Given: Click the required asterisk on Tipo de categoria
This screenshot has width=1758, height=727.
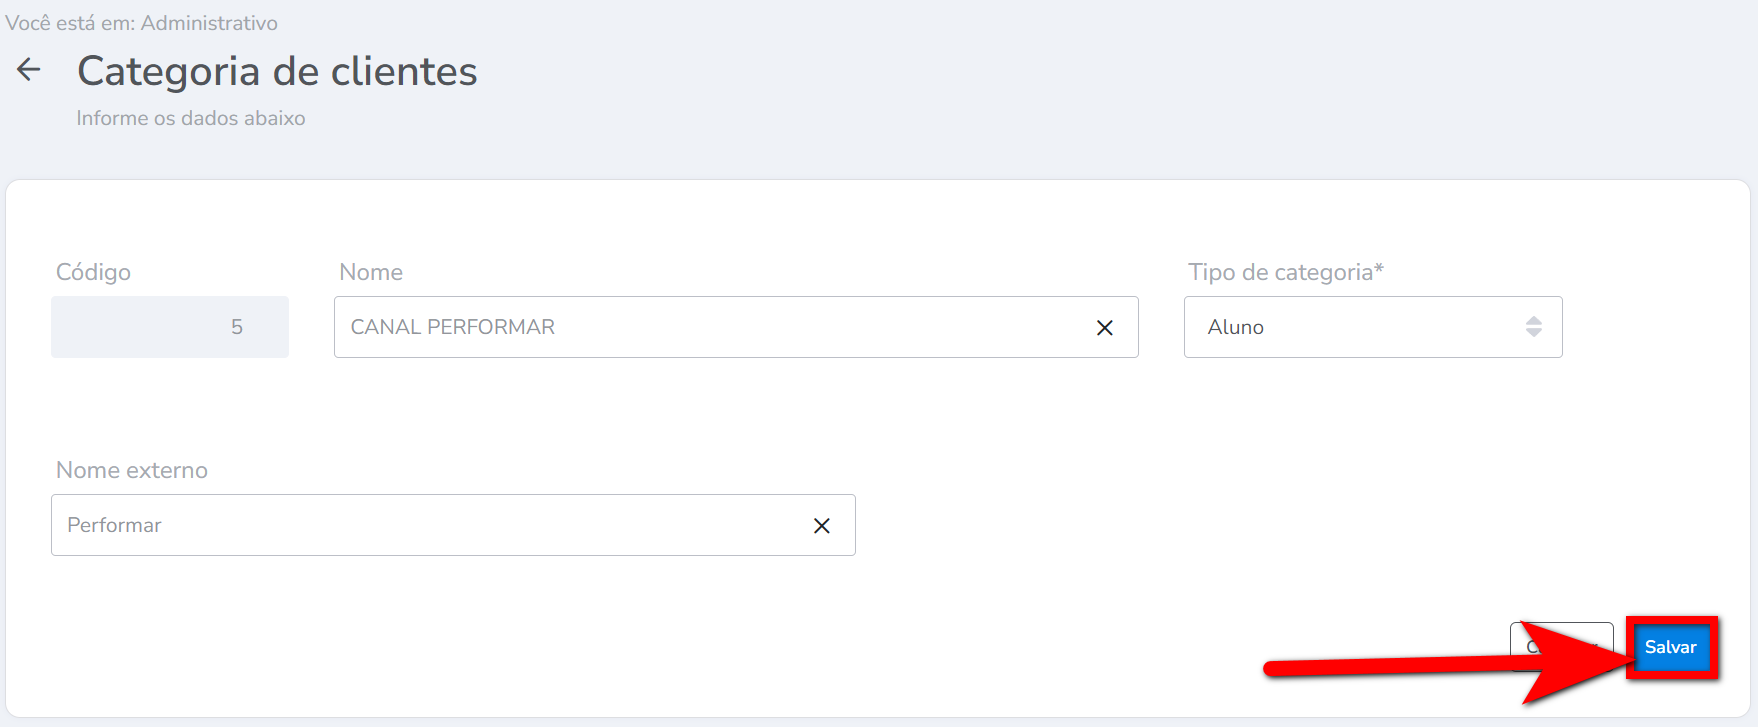Looking at the screenshot, I should (x=1379, y=269).
